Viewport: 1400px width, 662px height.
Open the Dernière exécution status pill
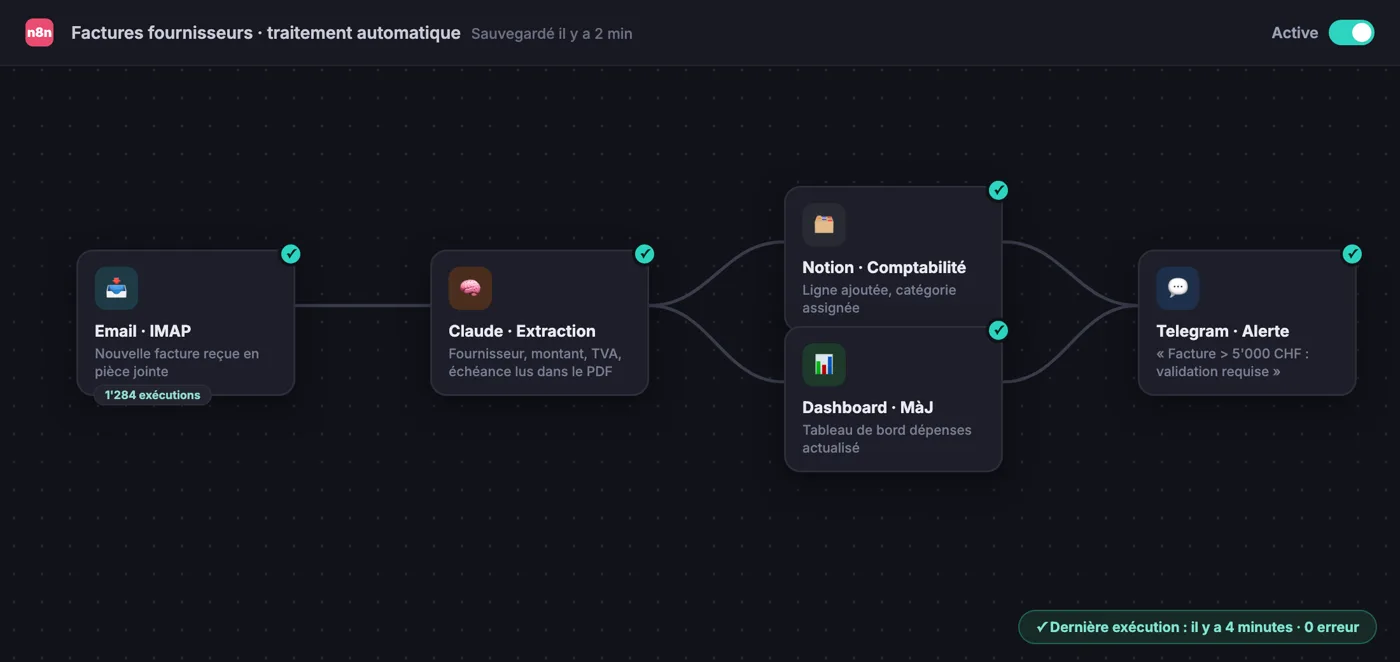click(1197, 627)
